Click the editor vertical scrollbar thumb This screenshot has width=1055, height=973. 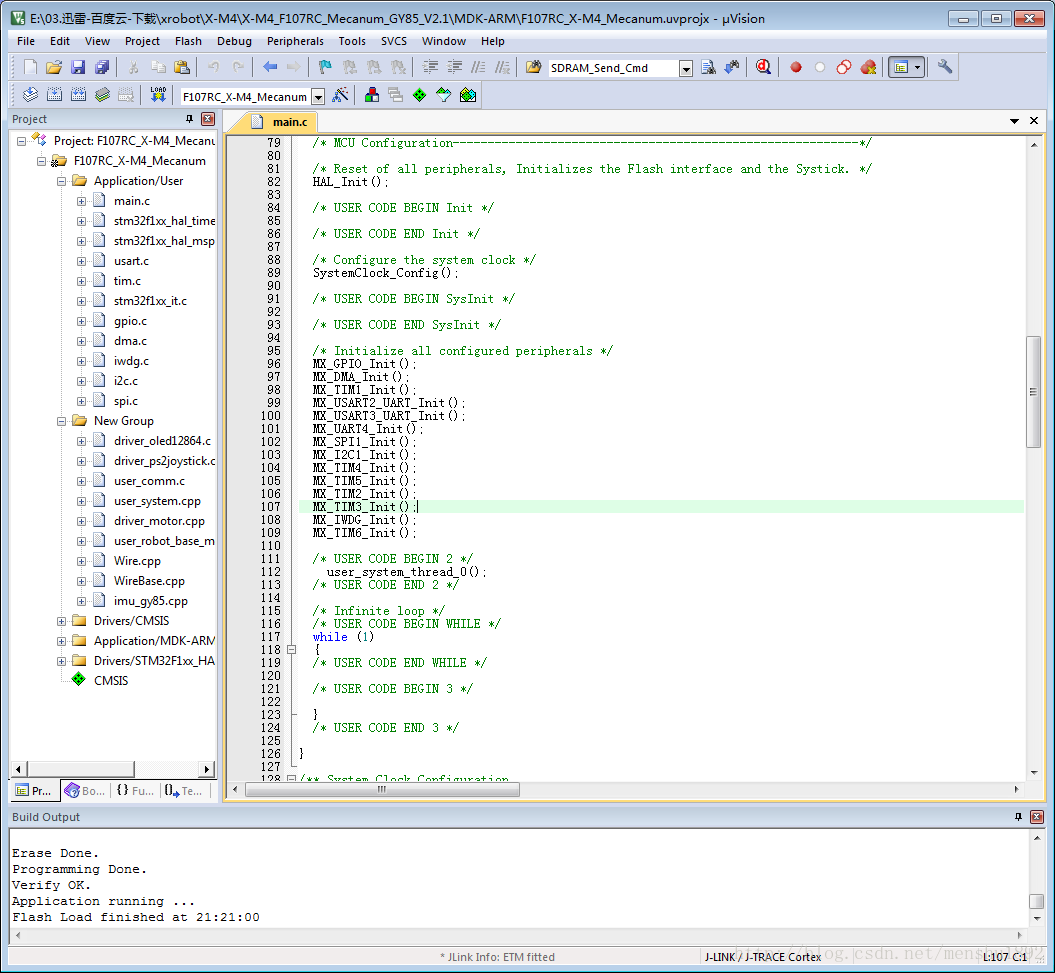1033,391
